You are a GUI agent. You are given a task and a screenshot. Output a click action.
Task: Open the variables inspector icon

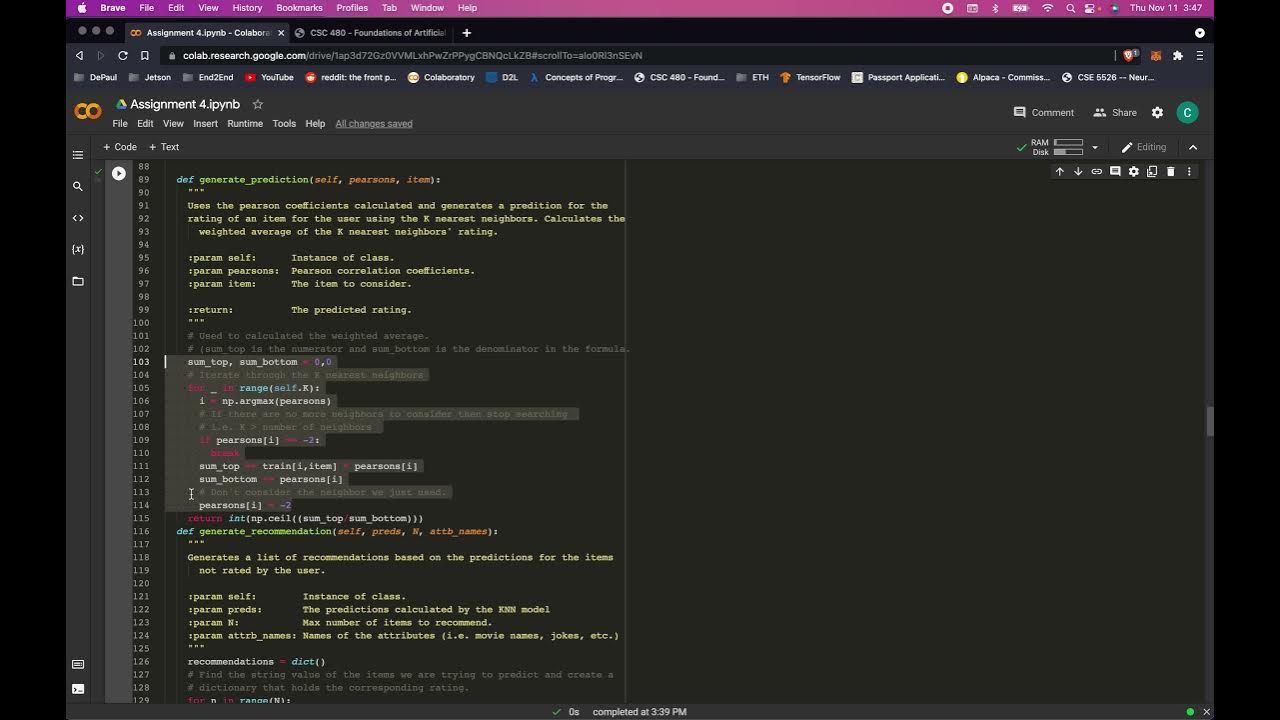point(78,249)
